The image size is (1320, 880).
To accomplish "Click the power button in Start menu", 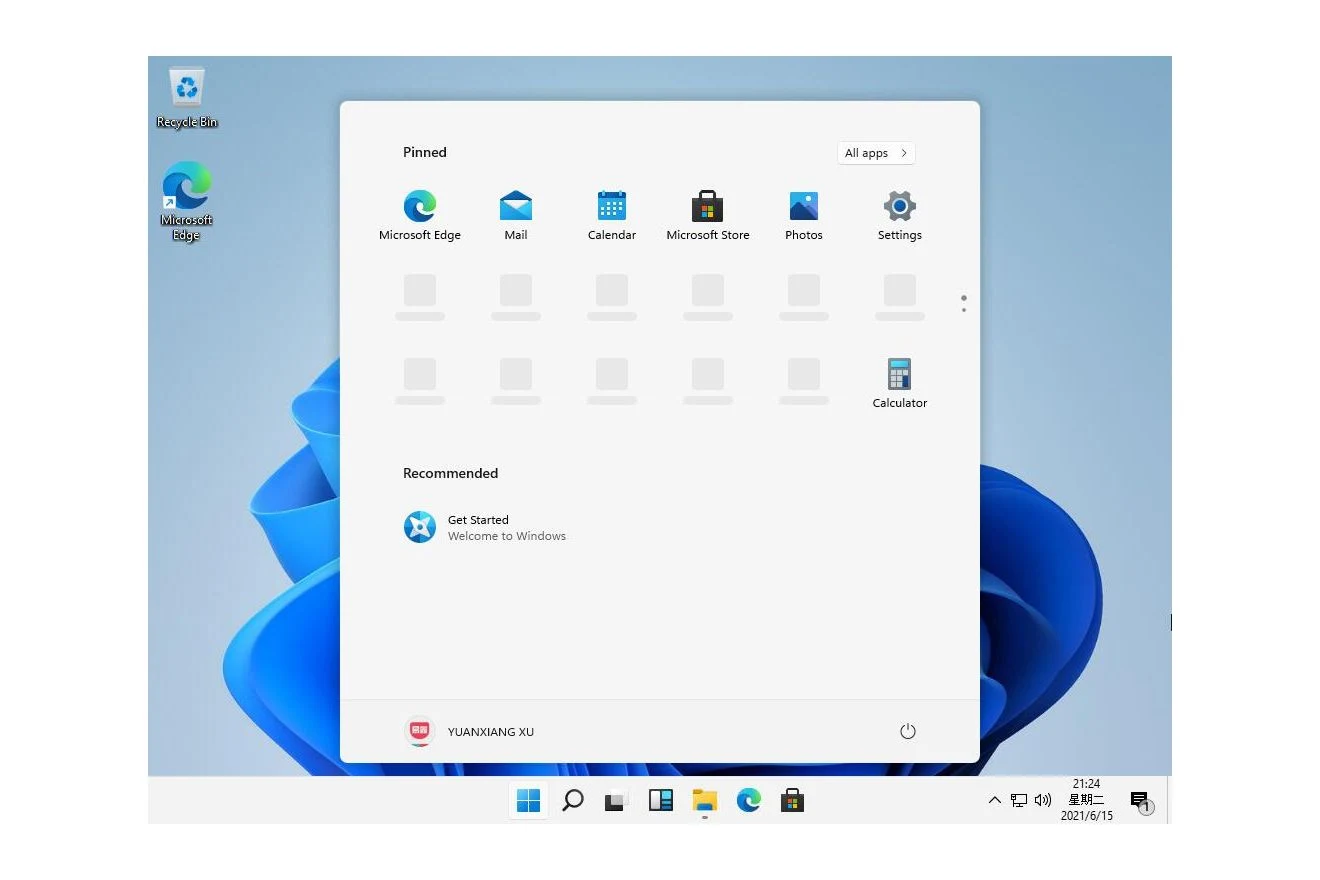I will (x=907, y=732).
